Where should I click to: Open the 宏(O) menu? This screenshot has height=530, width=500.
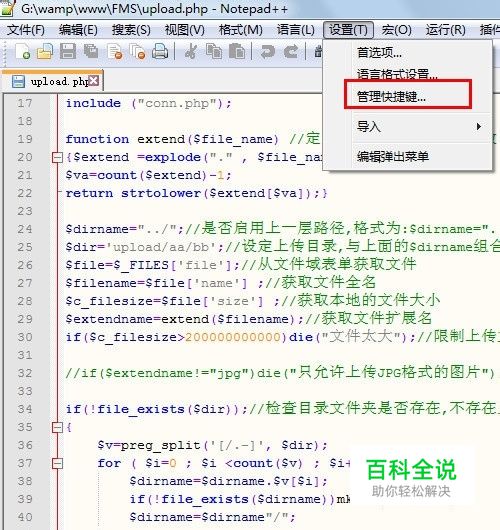point(397,30)
